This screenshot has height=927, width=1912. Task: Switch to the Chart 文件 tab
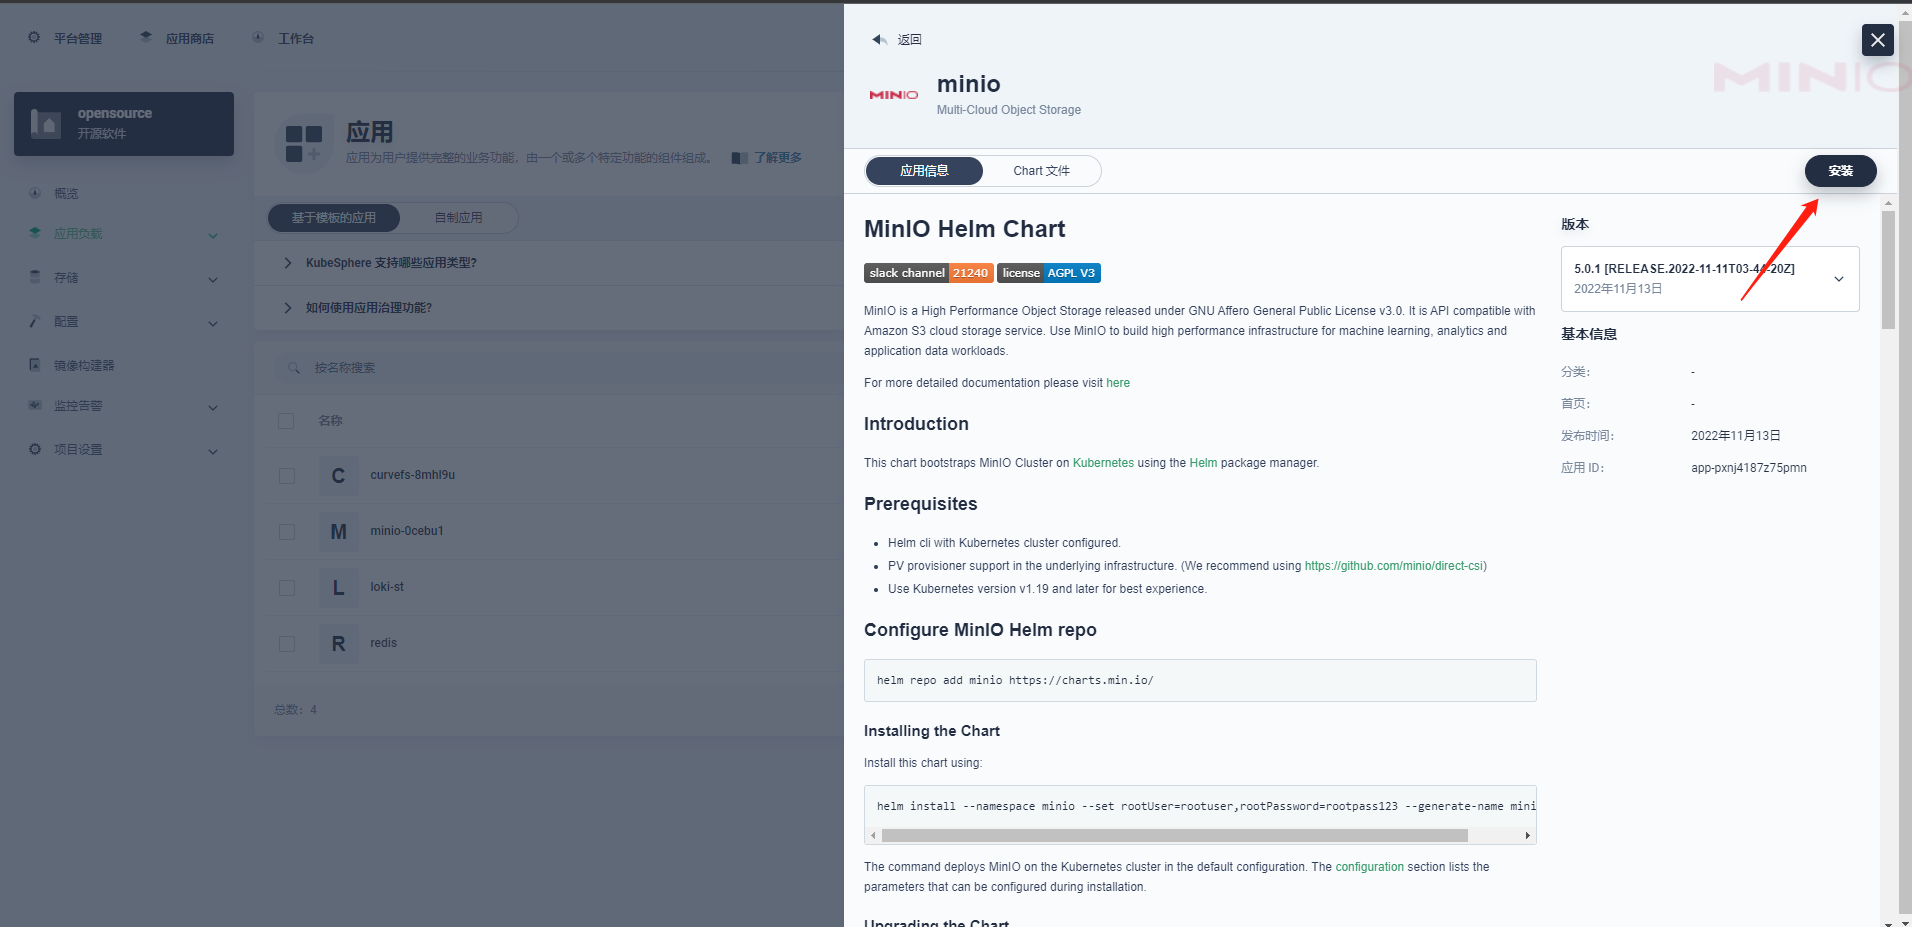pos(1041,171)
